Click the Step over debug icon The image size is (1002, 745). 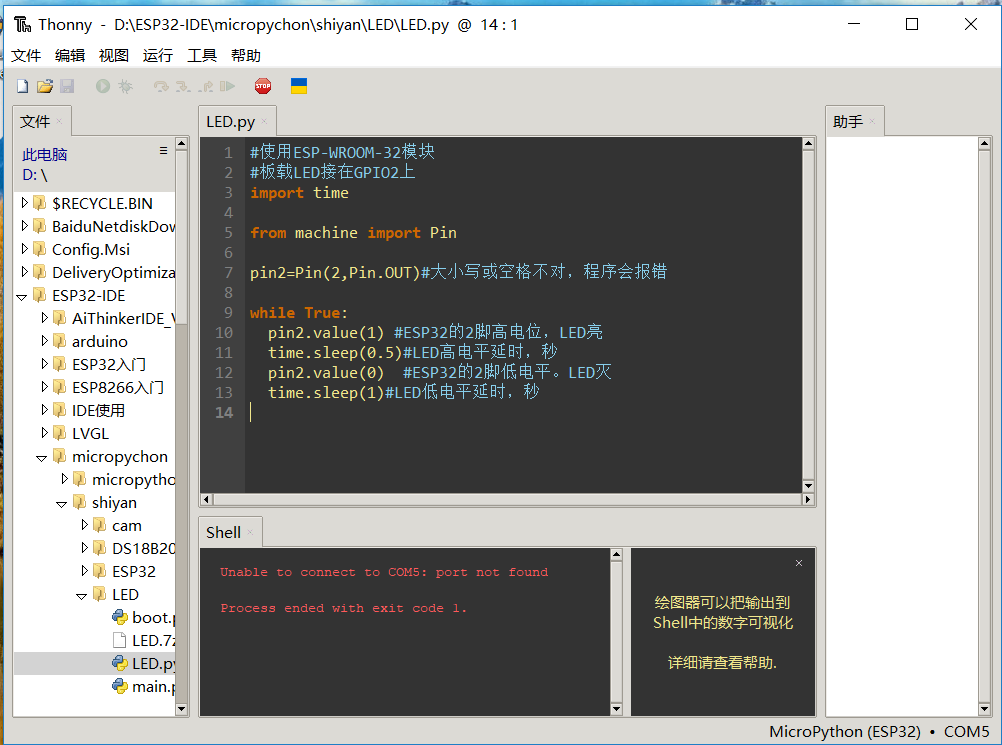tap(160, 87)
